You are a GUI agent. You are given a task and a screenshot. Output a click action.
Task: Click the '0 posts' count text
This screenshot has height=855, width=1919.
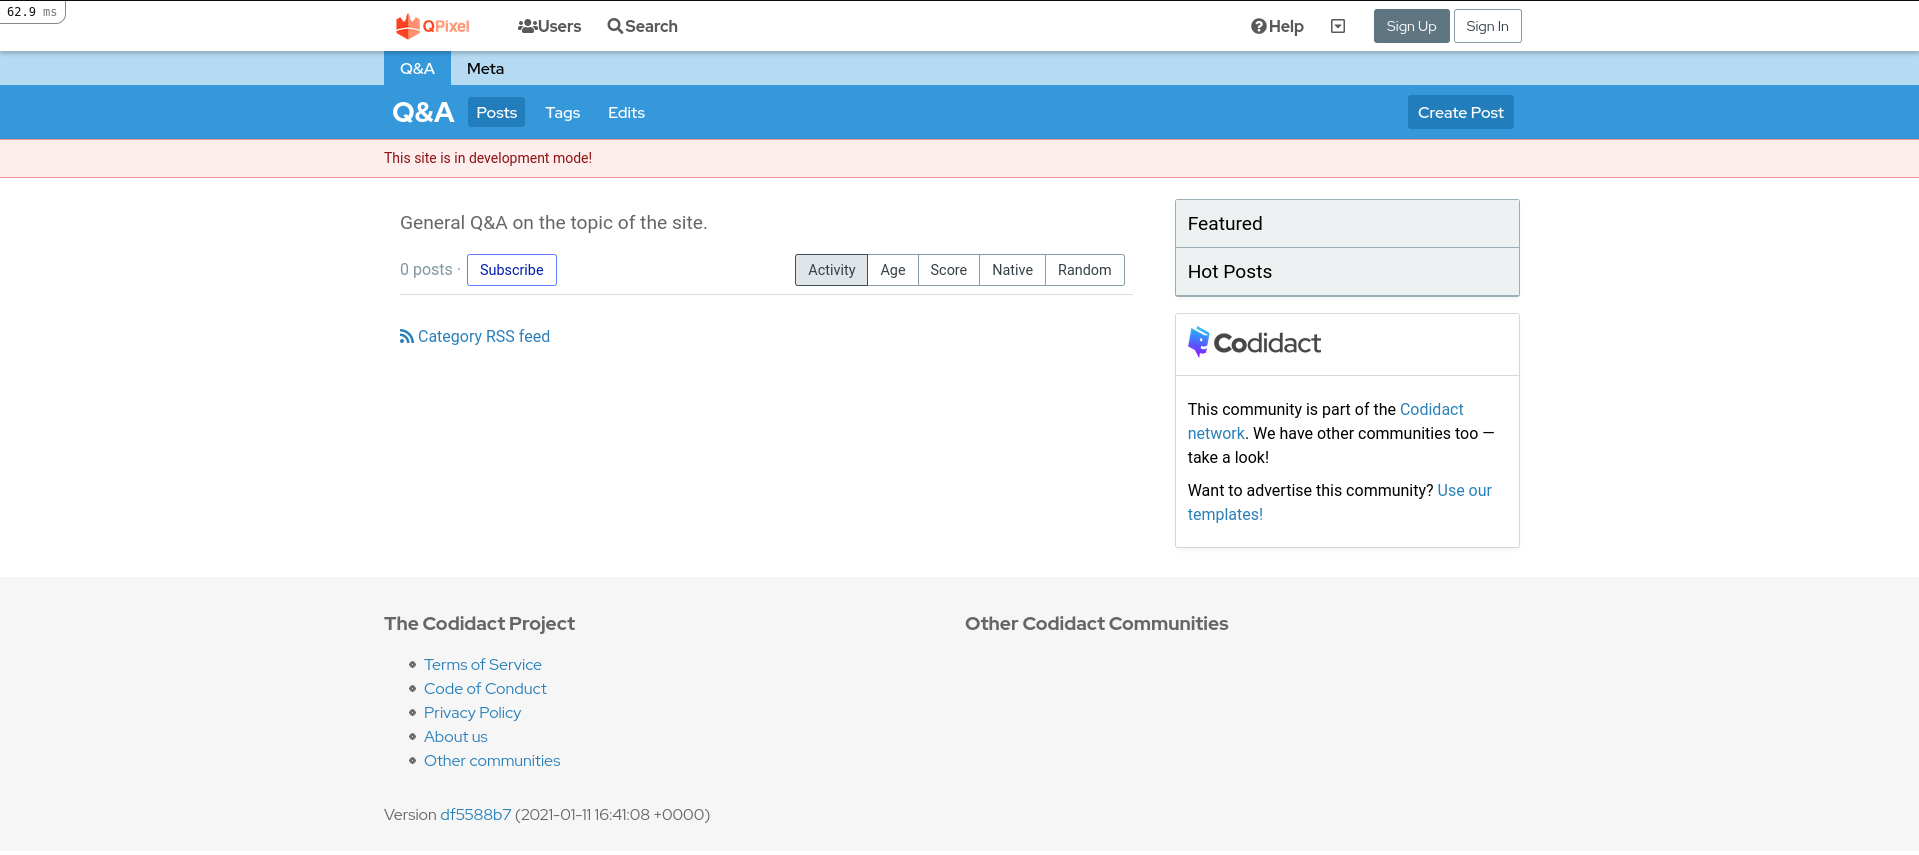(x=426, y=270)
